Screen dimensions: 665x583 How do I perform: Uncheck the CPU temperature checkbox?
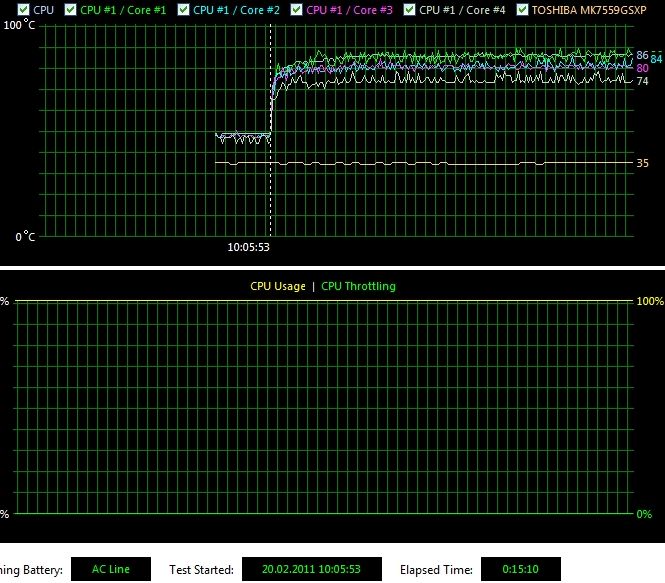(x=23, y=9)
